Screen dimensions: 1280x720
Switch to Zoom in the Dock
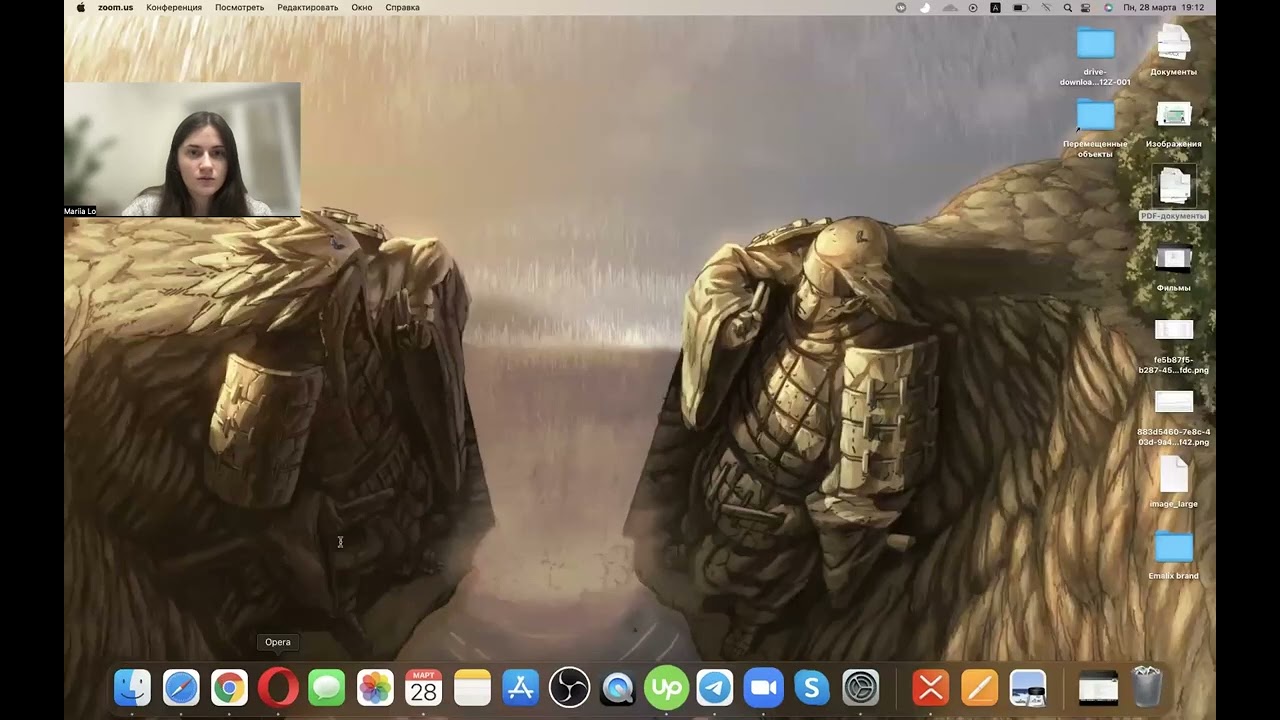(763, 688)
